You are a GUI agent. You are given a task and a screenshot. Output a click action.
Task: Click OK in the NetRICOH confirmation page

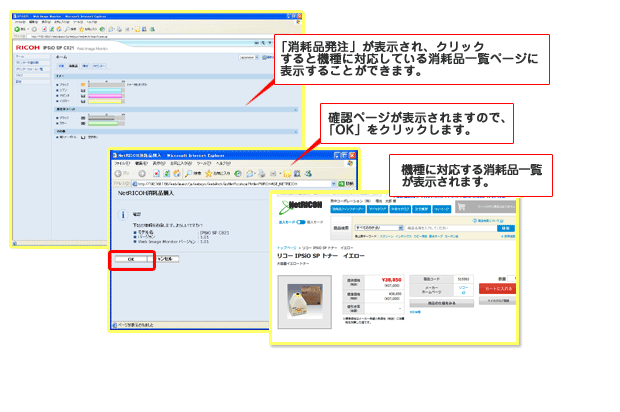pos(131,259)
